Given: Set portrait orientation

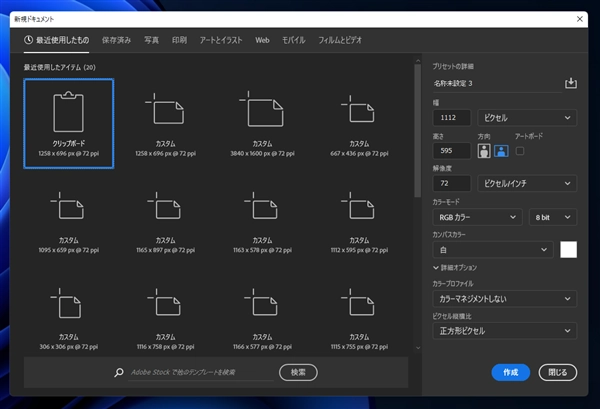Looking at the screenshot, I should click(484, 151).
